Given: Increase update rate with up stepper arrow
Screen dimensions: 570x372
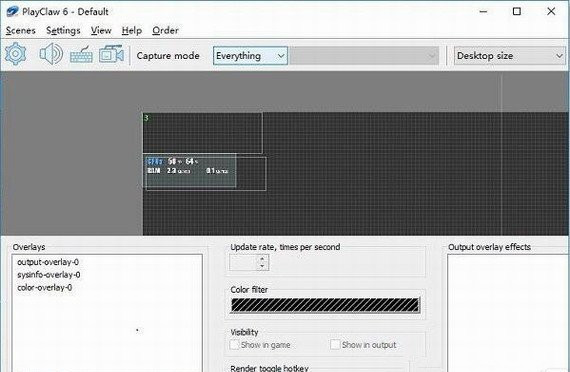Looking at the screenshot, I should pyautogui.click(x=262, y=259).
